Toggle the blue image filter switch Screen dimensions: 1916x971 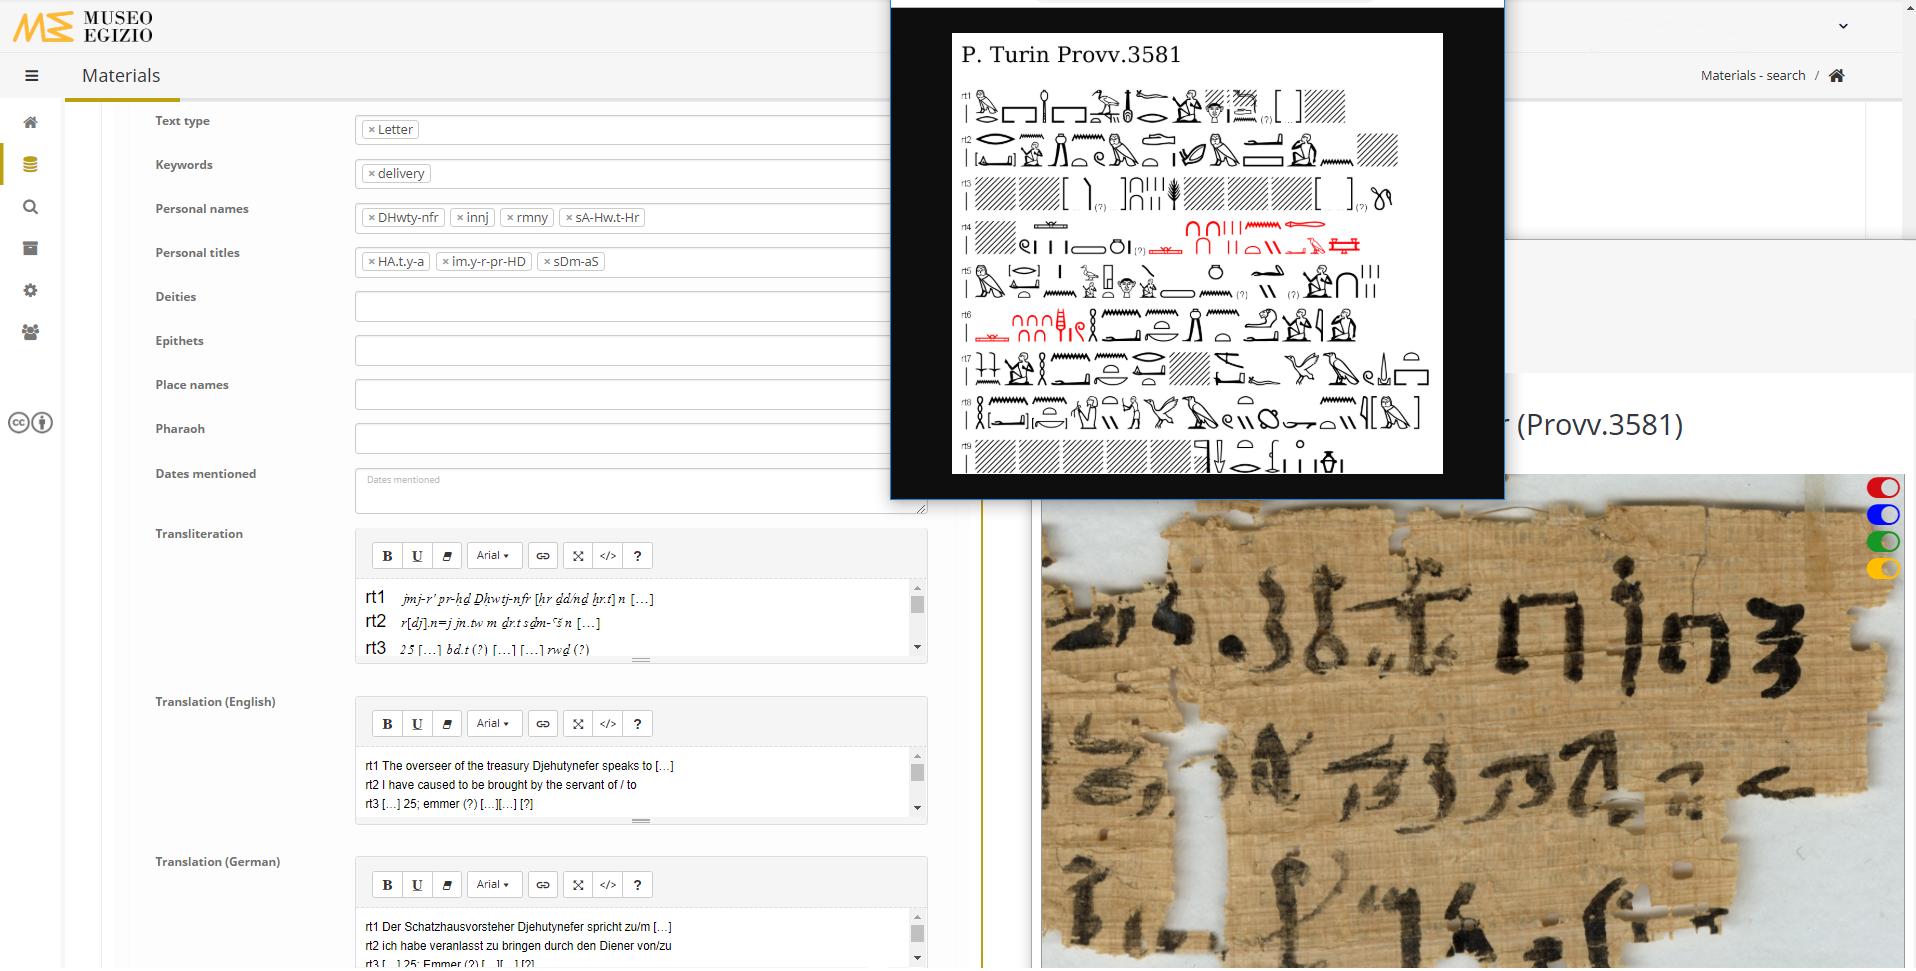(1884, 514)
